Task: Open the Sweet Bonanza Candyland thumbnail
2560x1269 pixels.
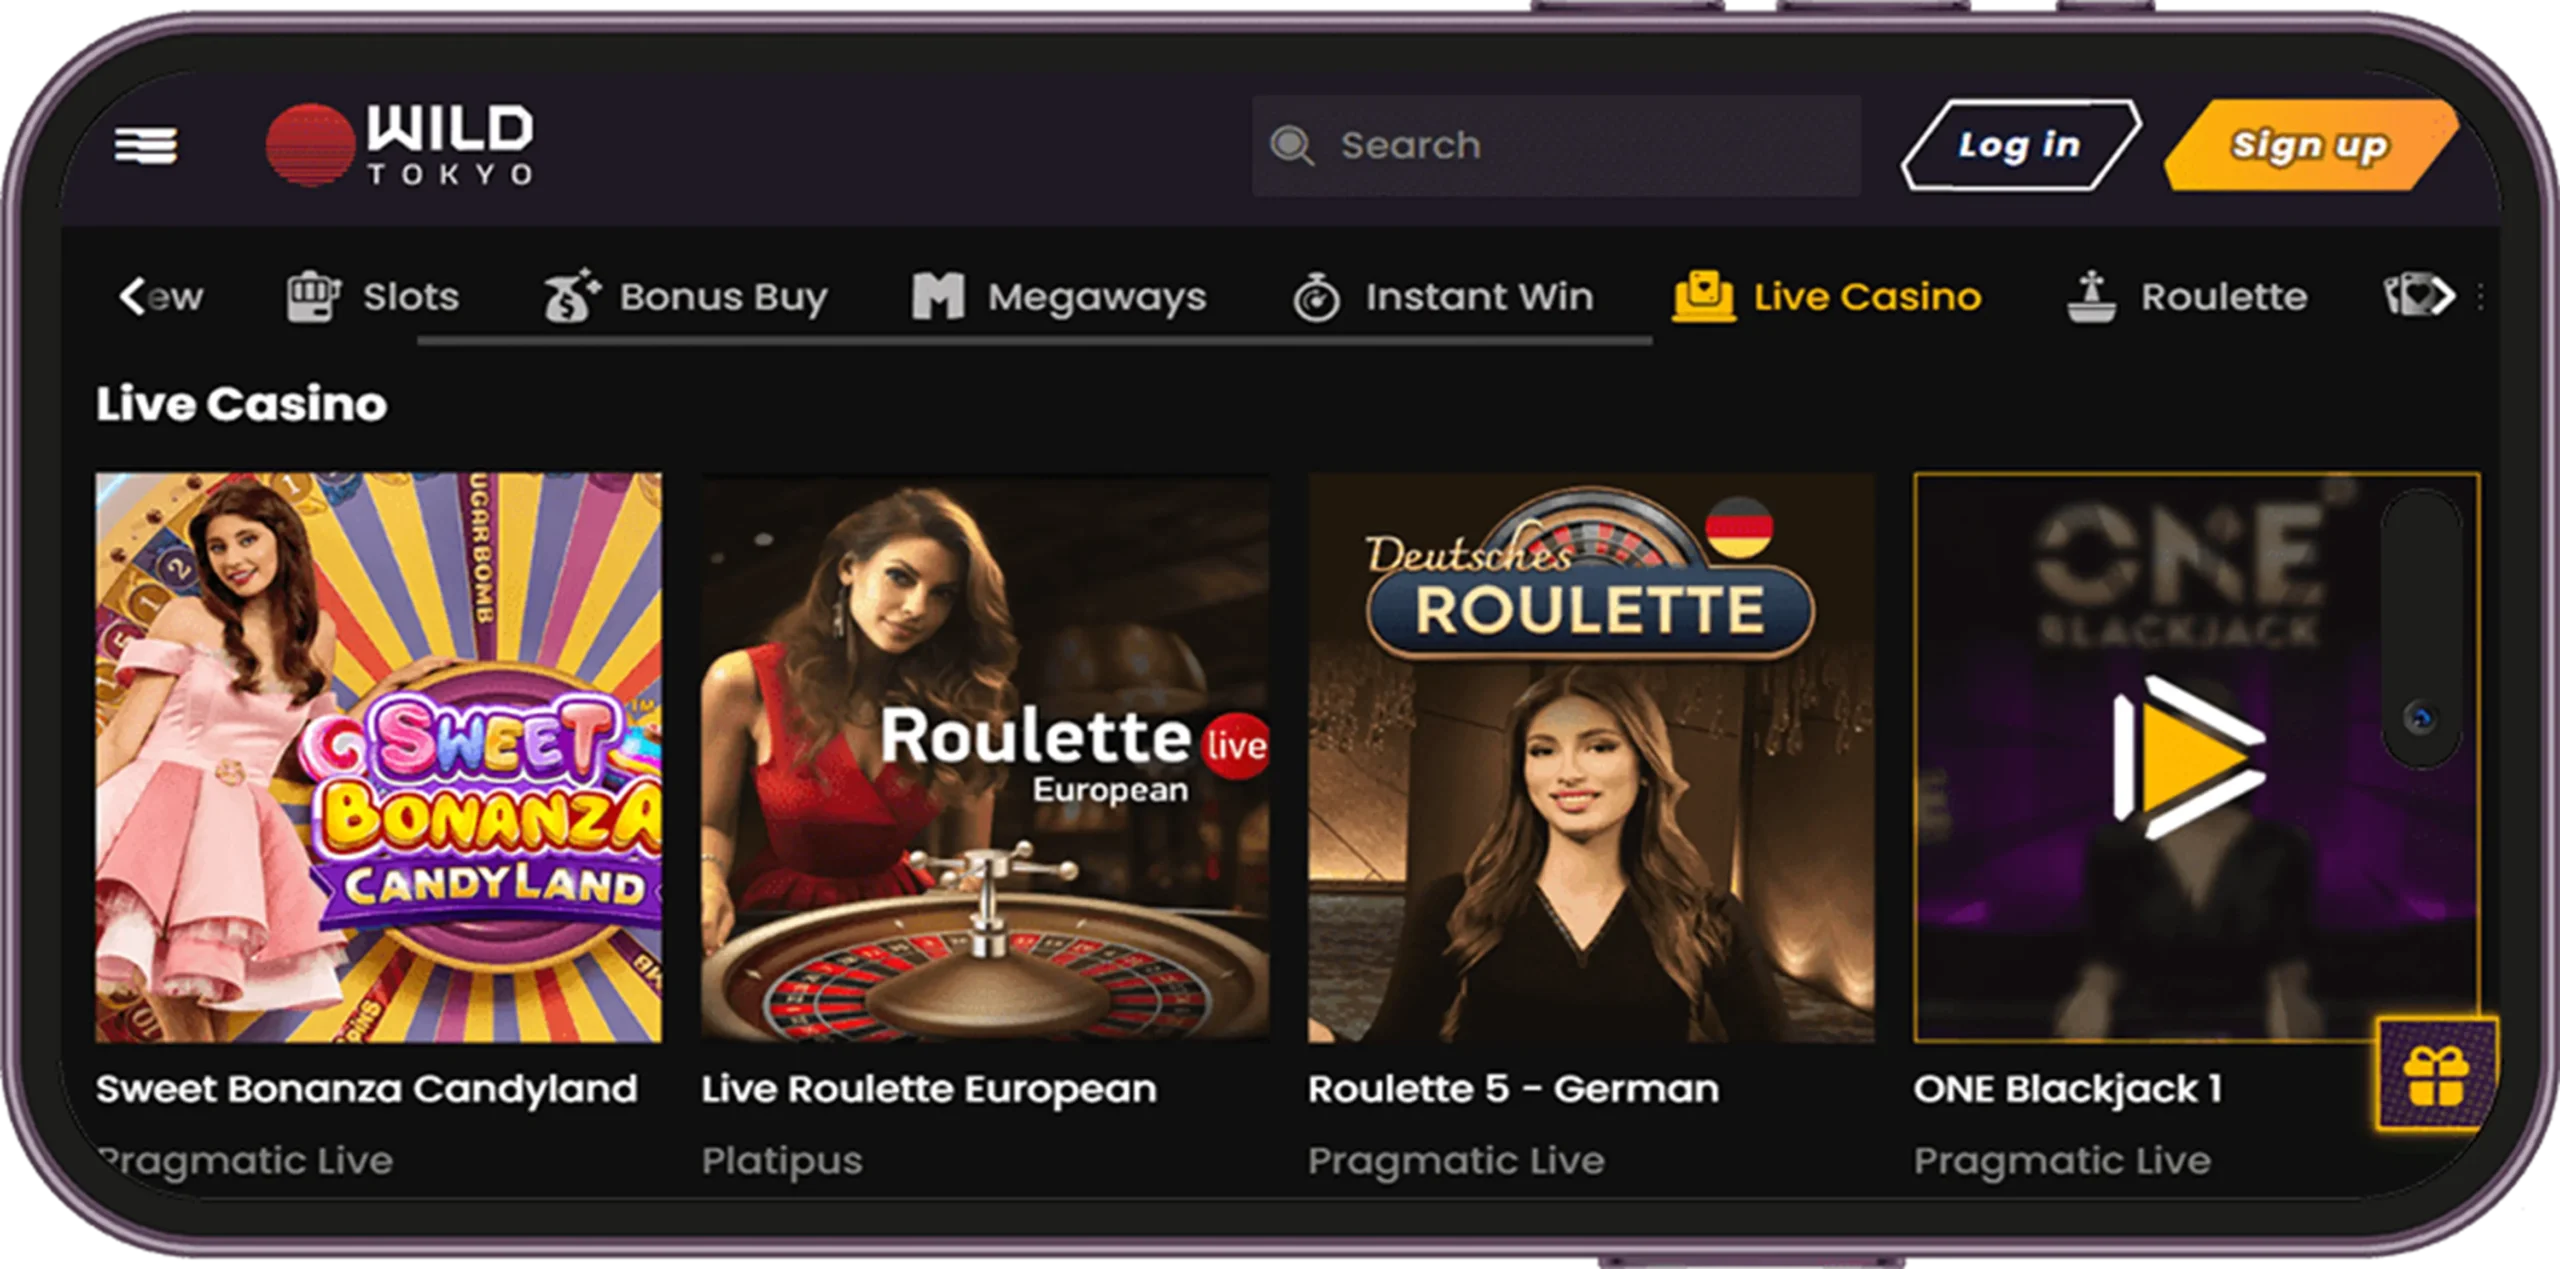Action: pyautogui.click(x=378, y=757)
